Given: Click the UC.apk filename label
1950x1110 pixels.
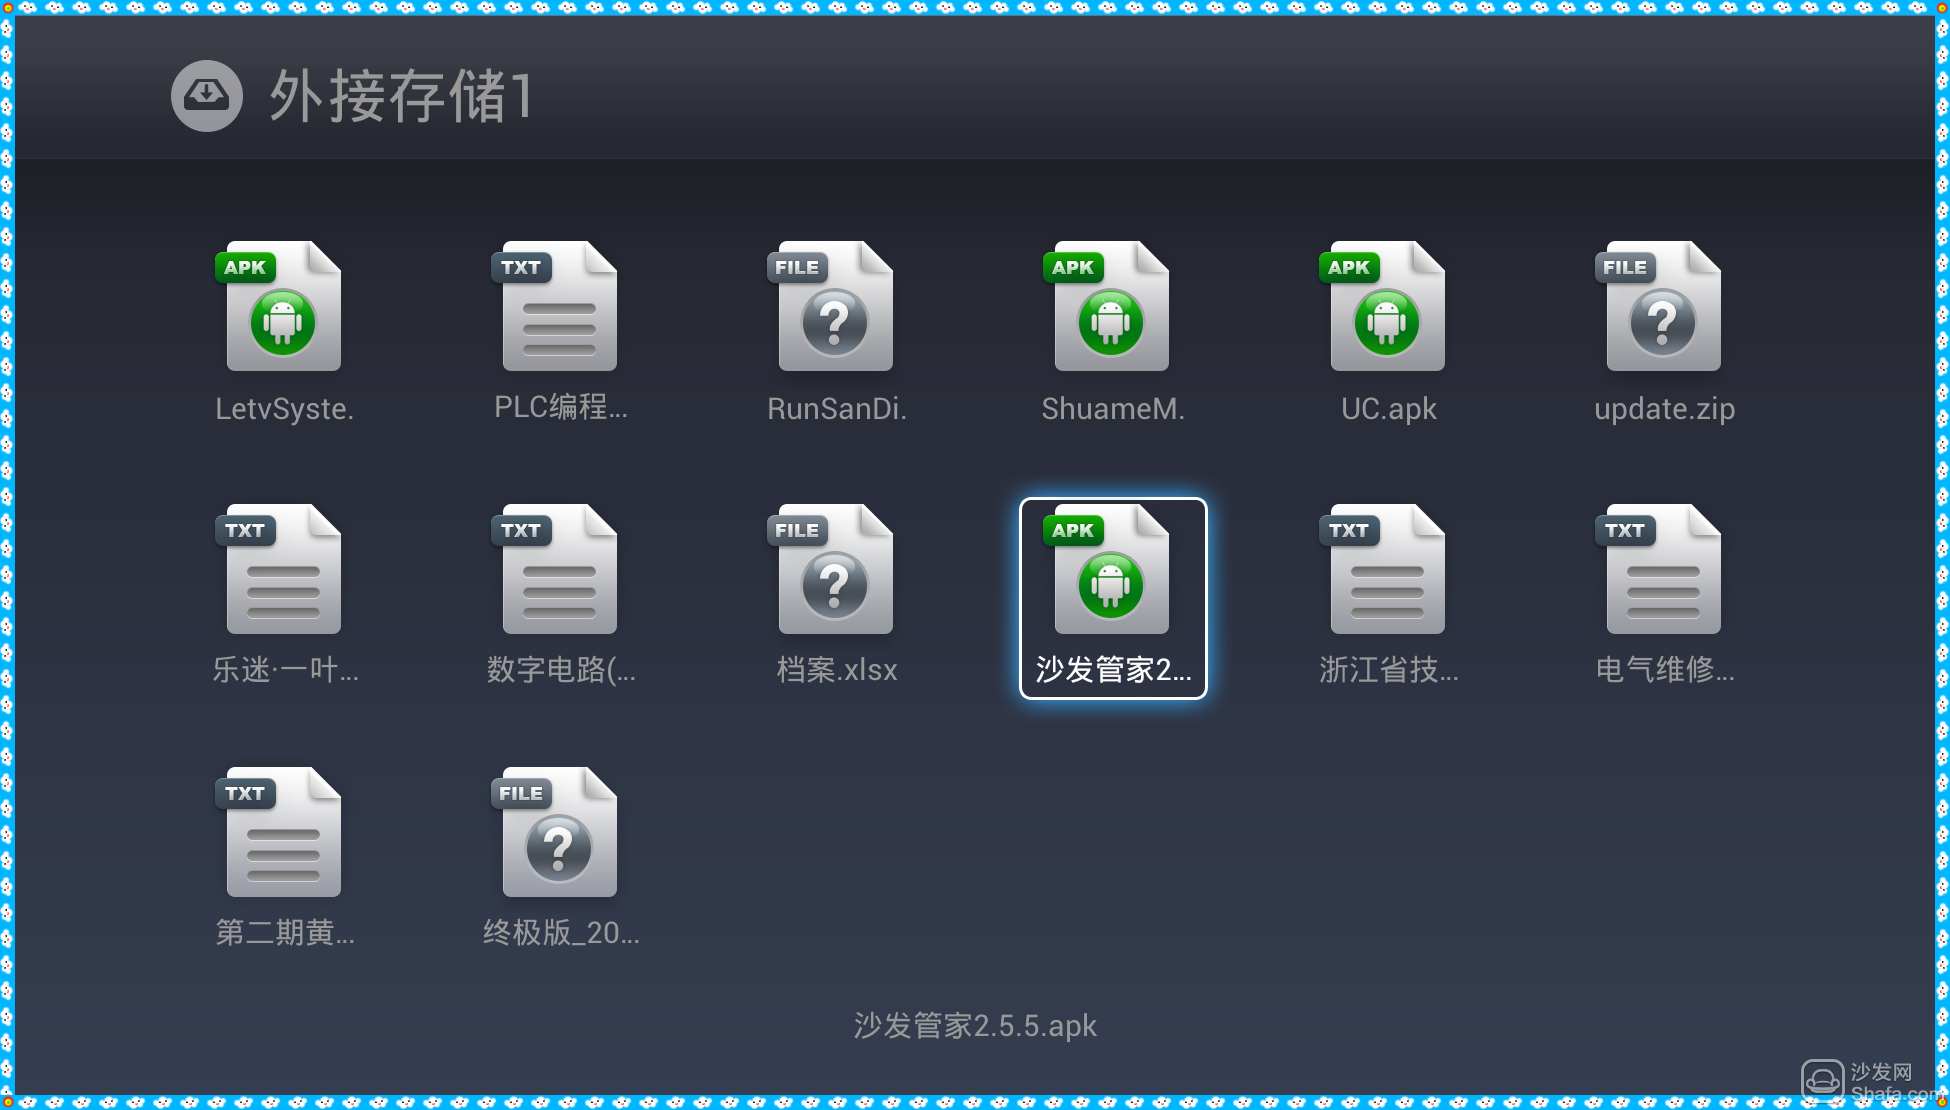Looking at the screenshot, I should click(x=1388, y=409).
